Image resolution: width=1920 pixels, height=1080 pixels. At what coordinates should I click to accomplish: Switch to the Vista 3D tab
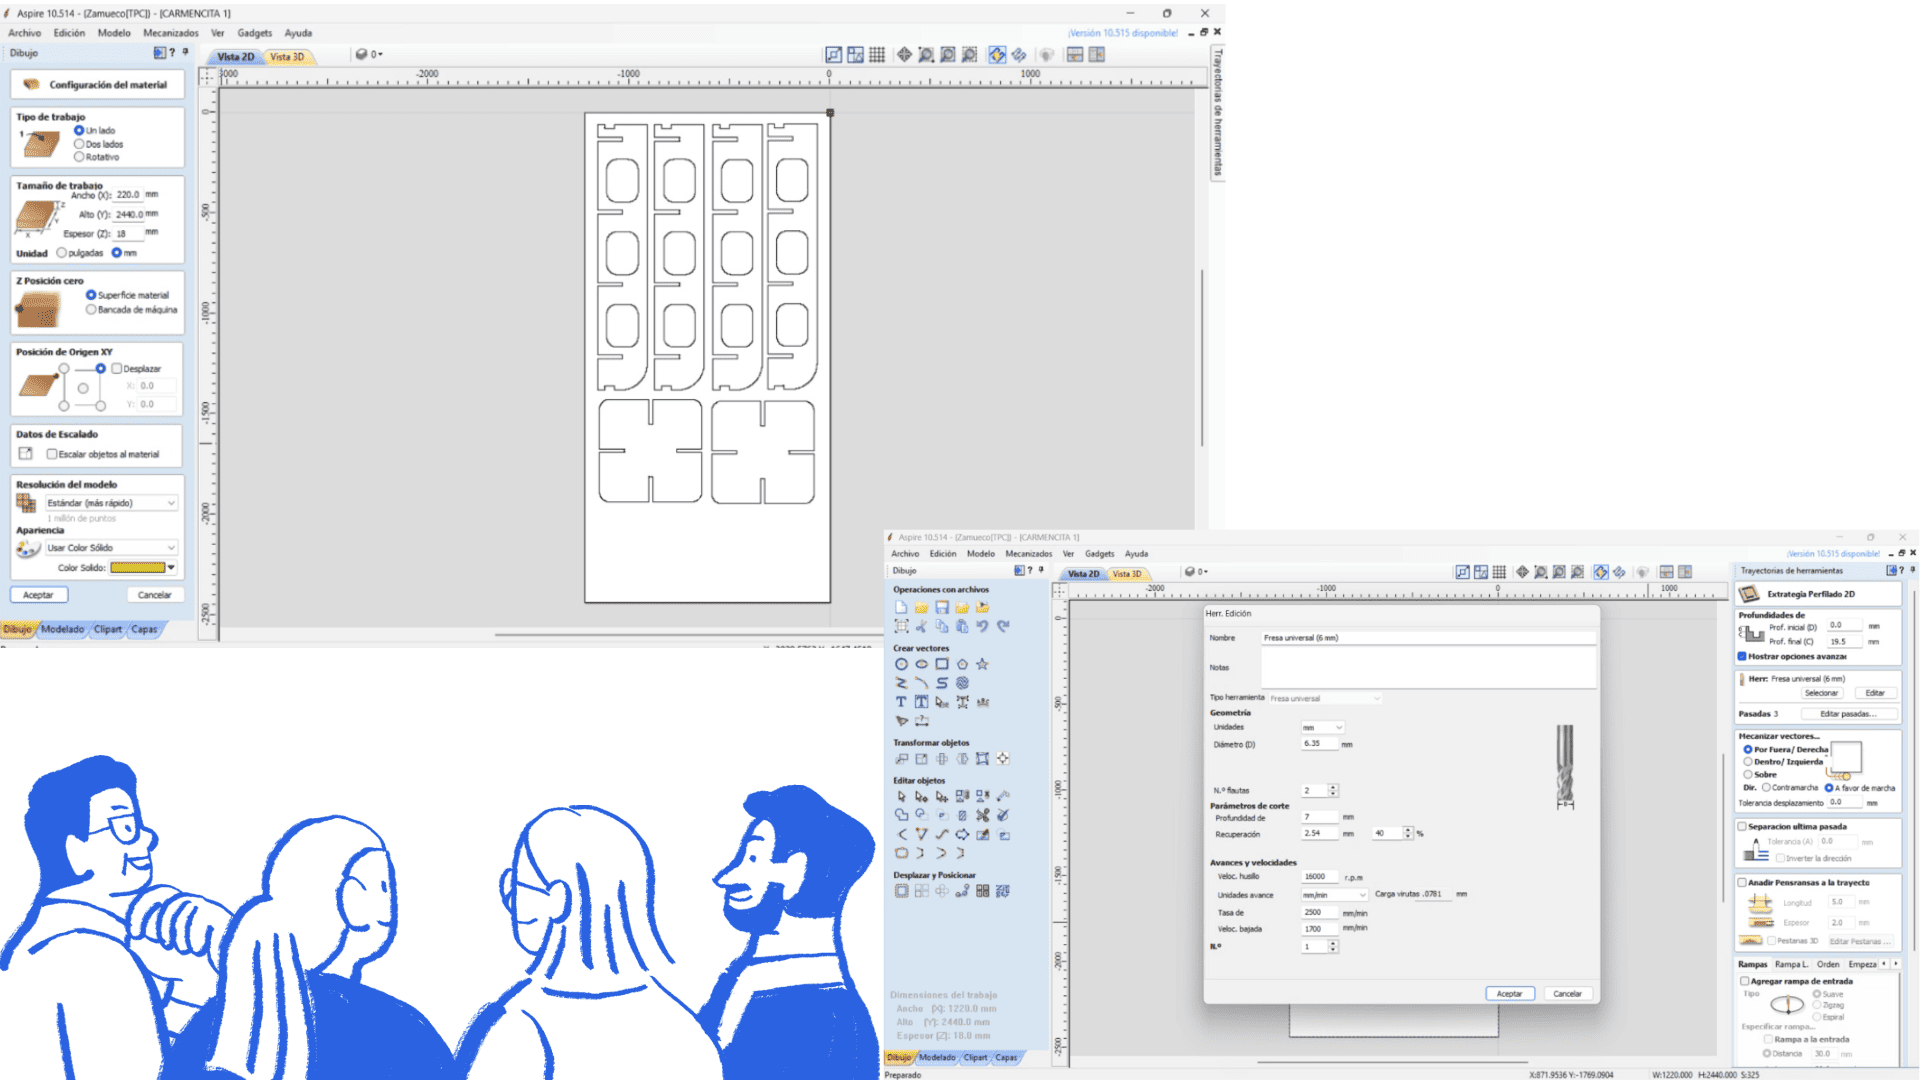287,57
